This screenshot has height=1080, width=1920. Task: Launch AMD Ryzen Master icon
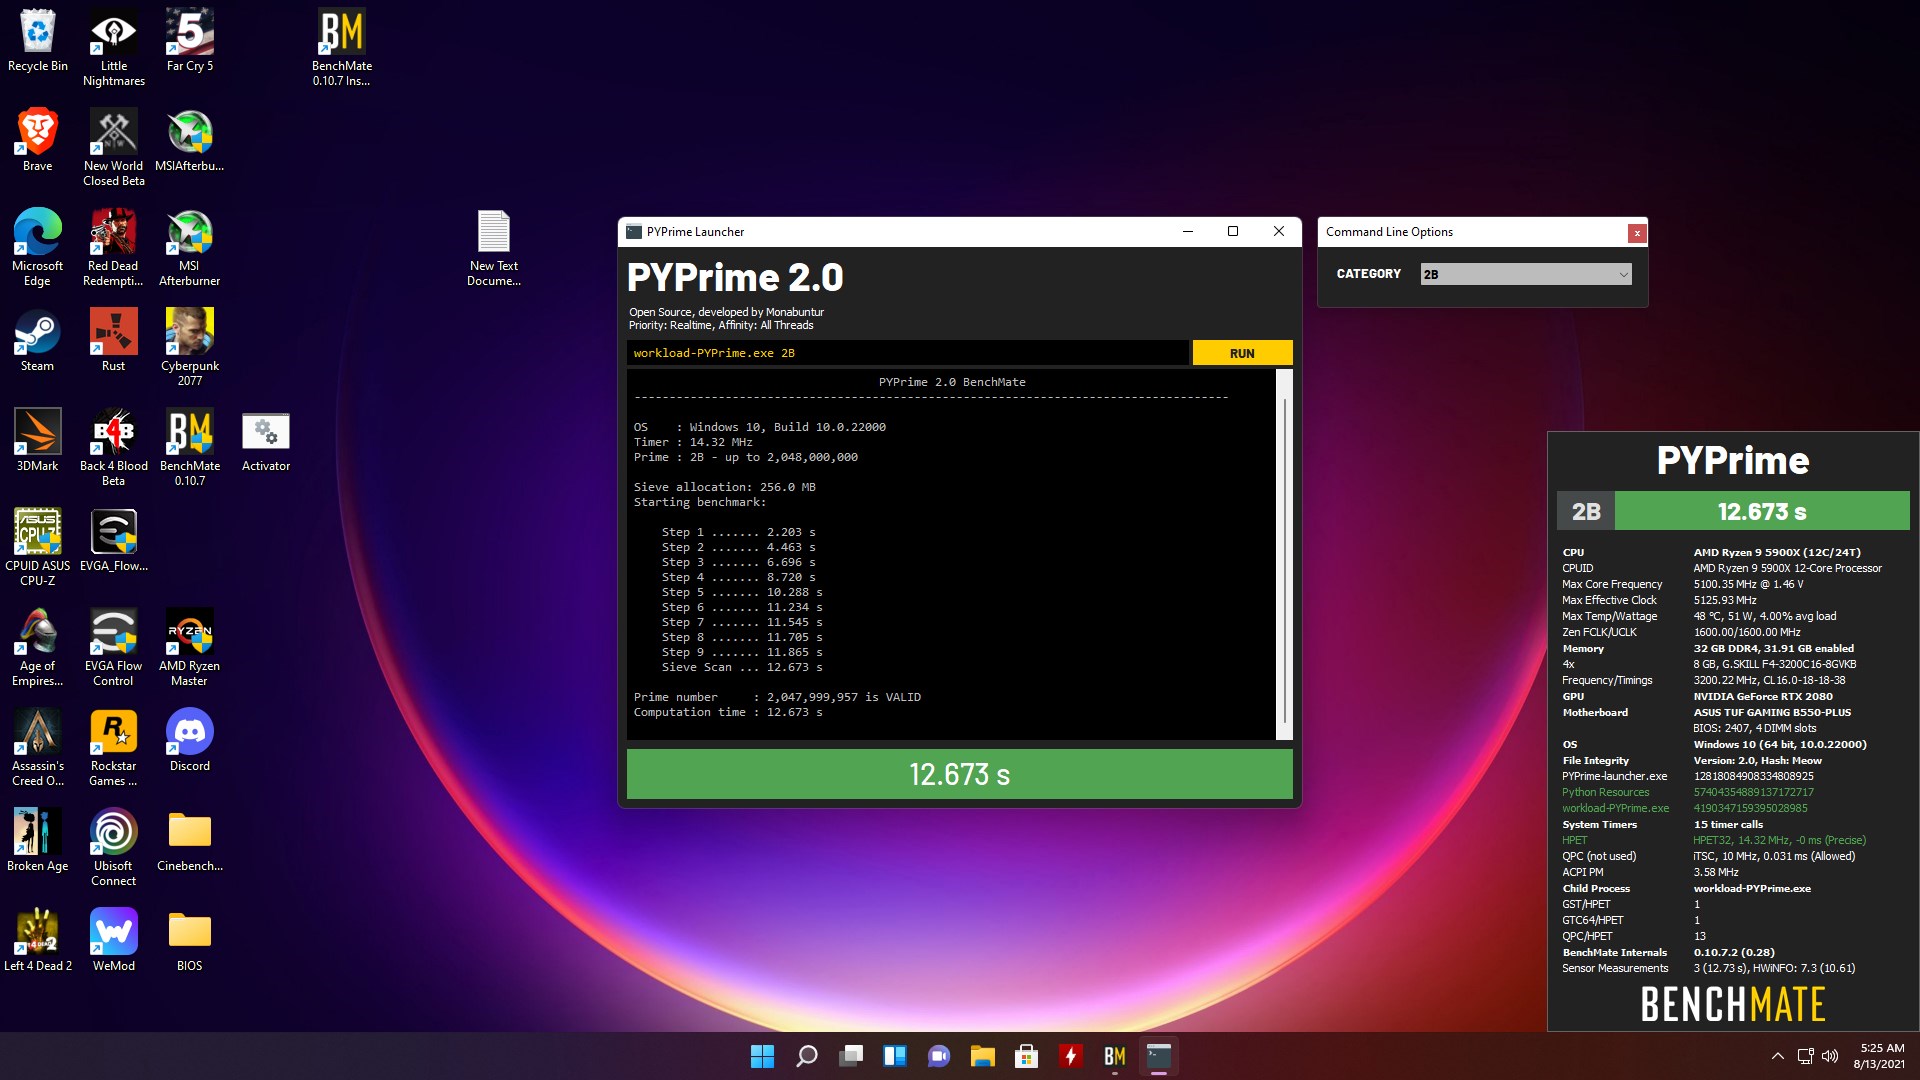point(190,647)
